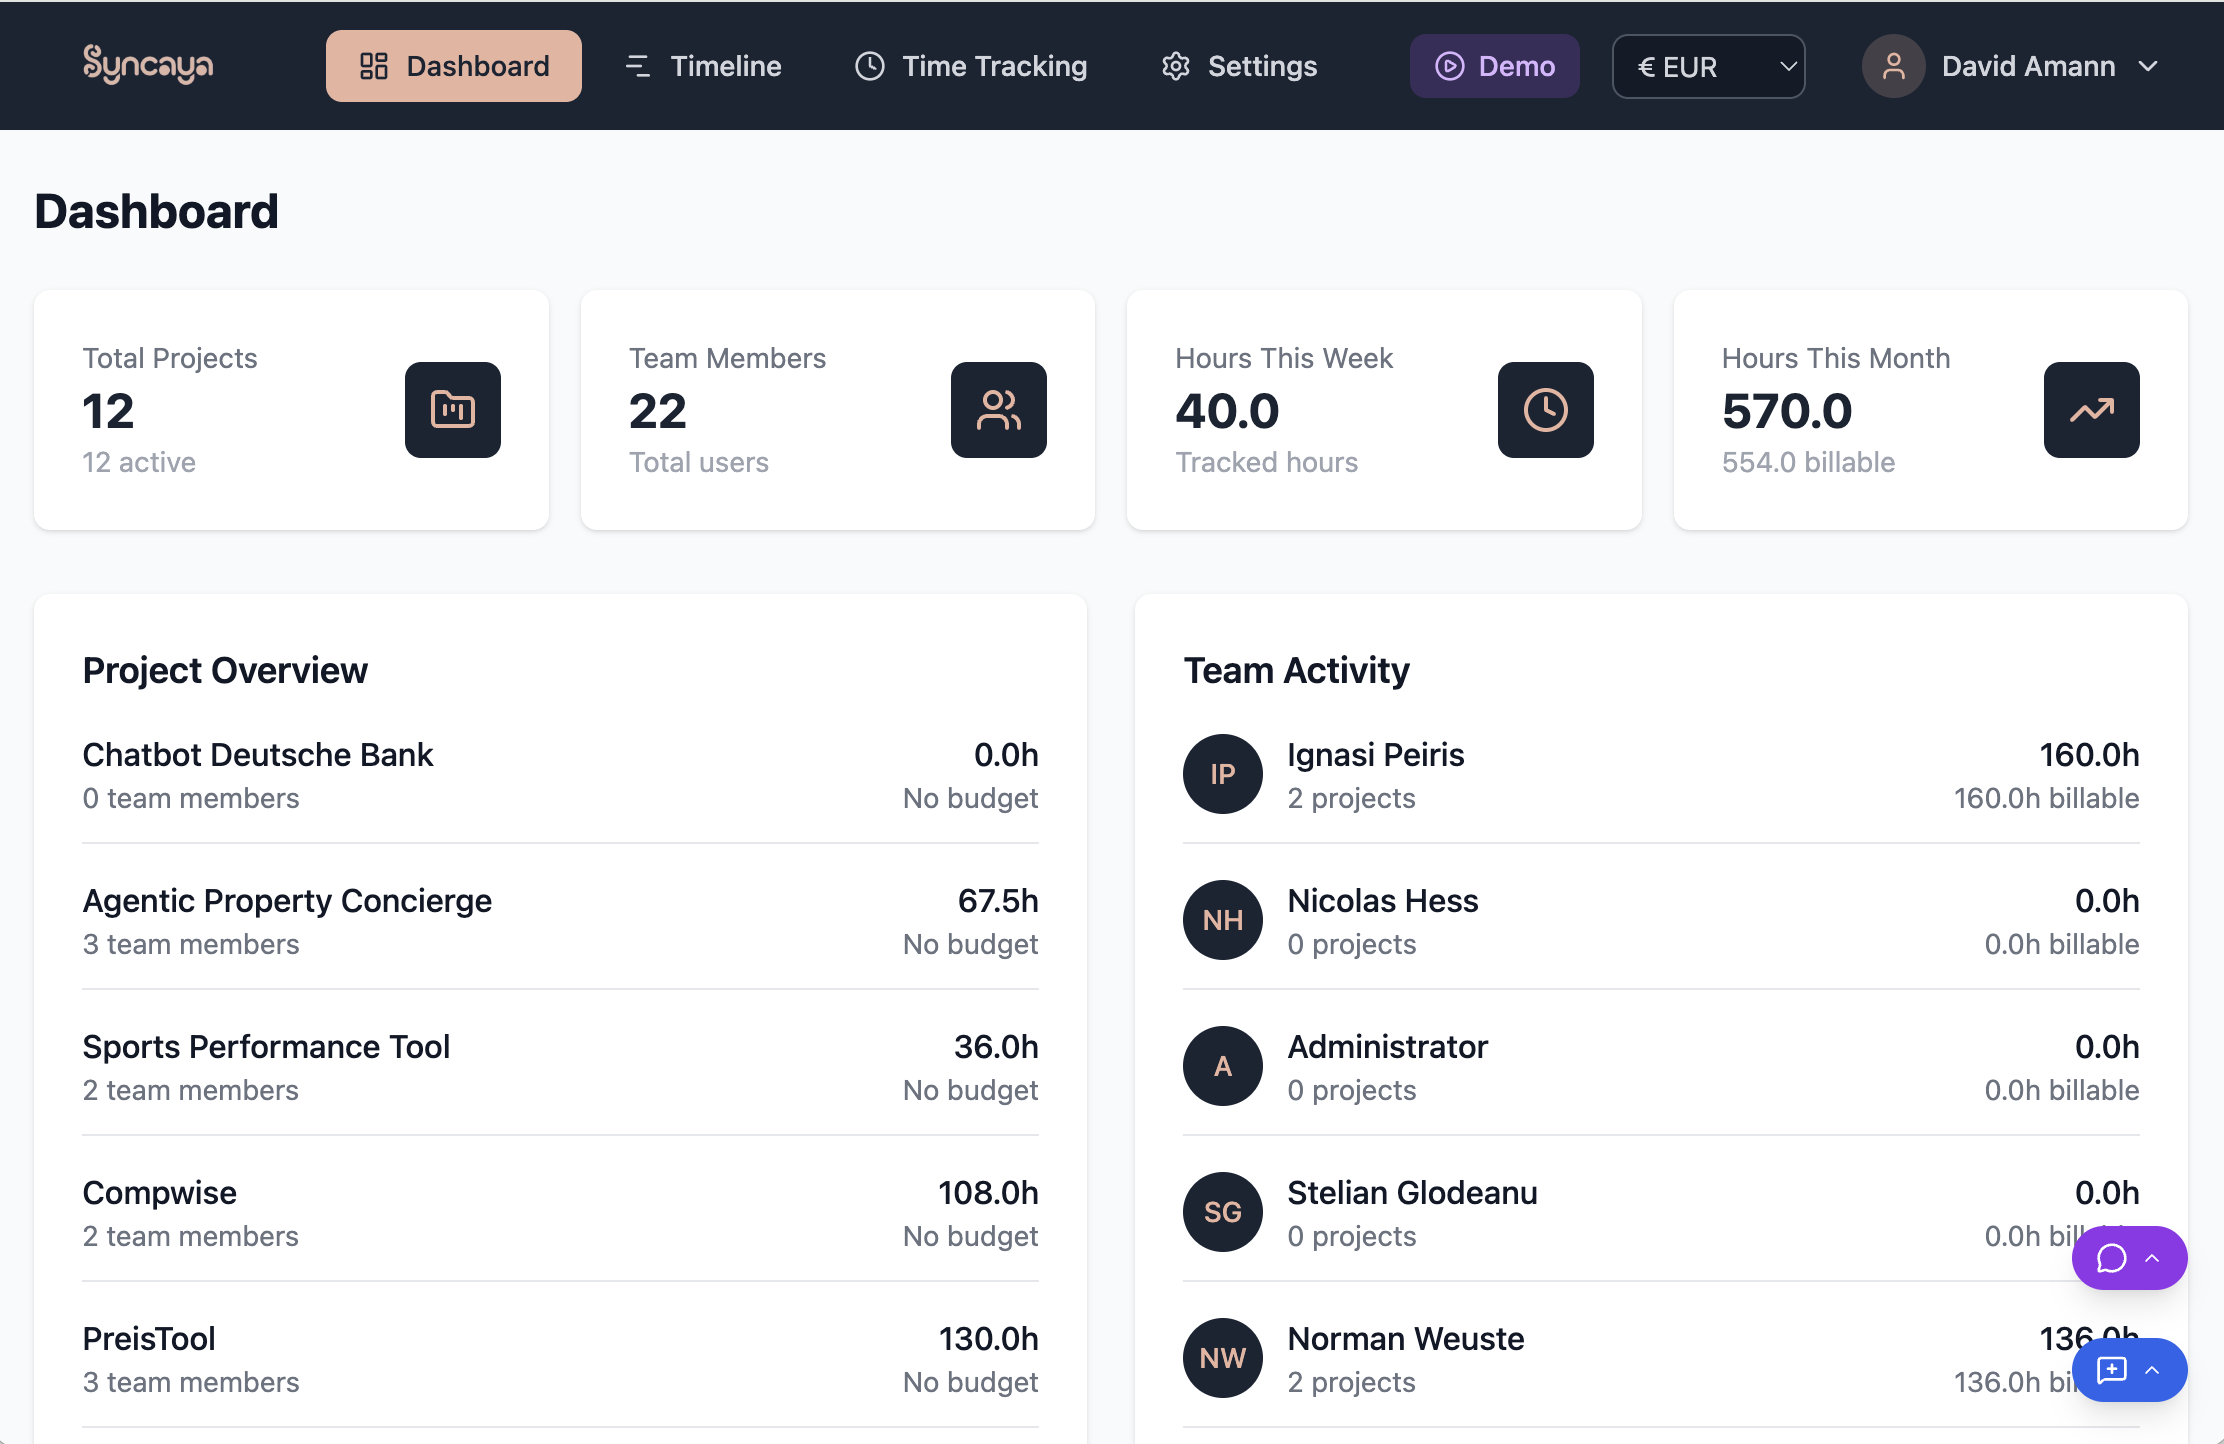Screen dimensions: 2224x1444
Task: Click the Team Members users icon
Action: click(x=998, y=410)
